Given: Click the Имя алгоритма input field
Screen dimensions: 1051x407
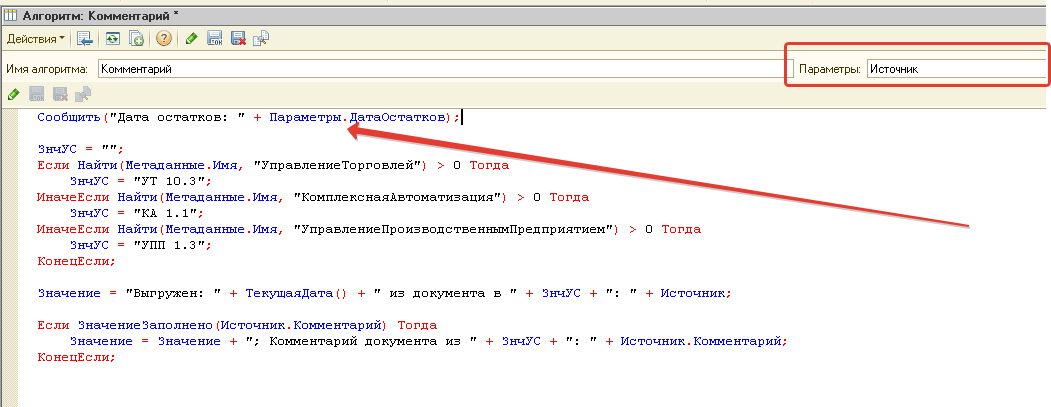Looking at the screenshot, I should 438,69.
